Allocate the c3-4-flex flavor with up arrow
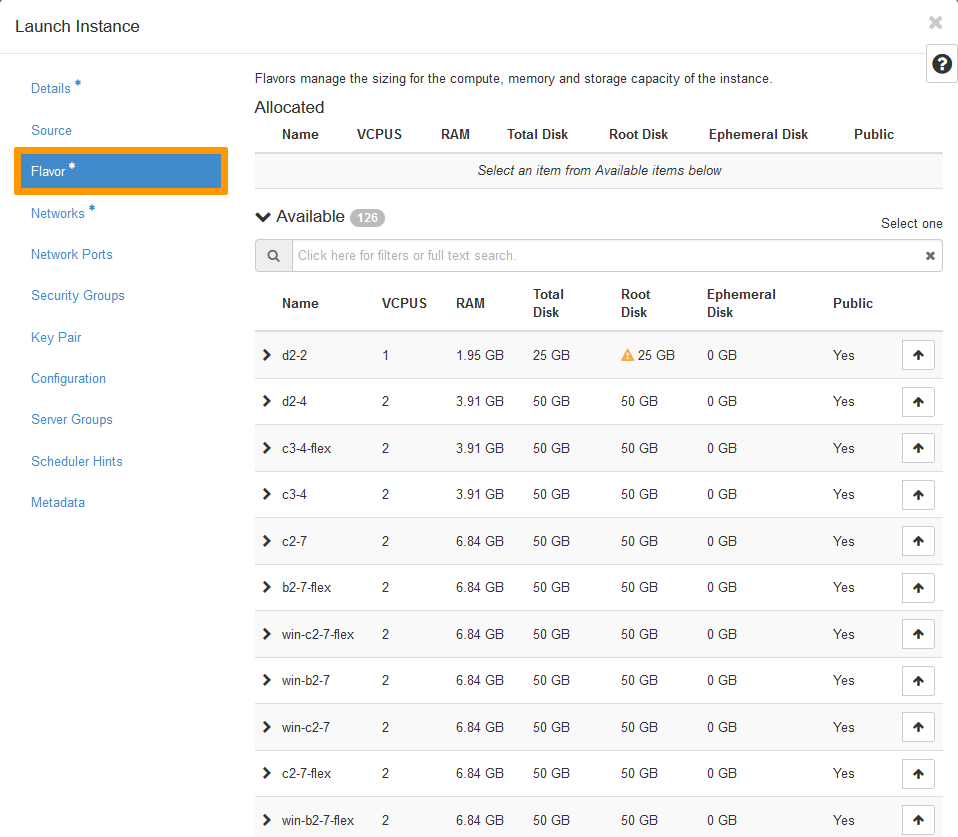Viewport: 958px width, 837px height. coord(917,448)
